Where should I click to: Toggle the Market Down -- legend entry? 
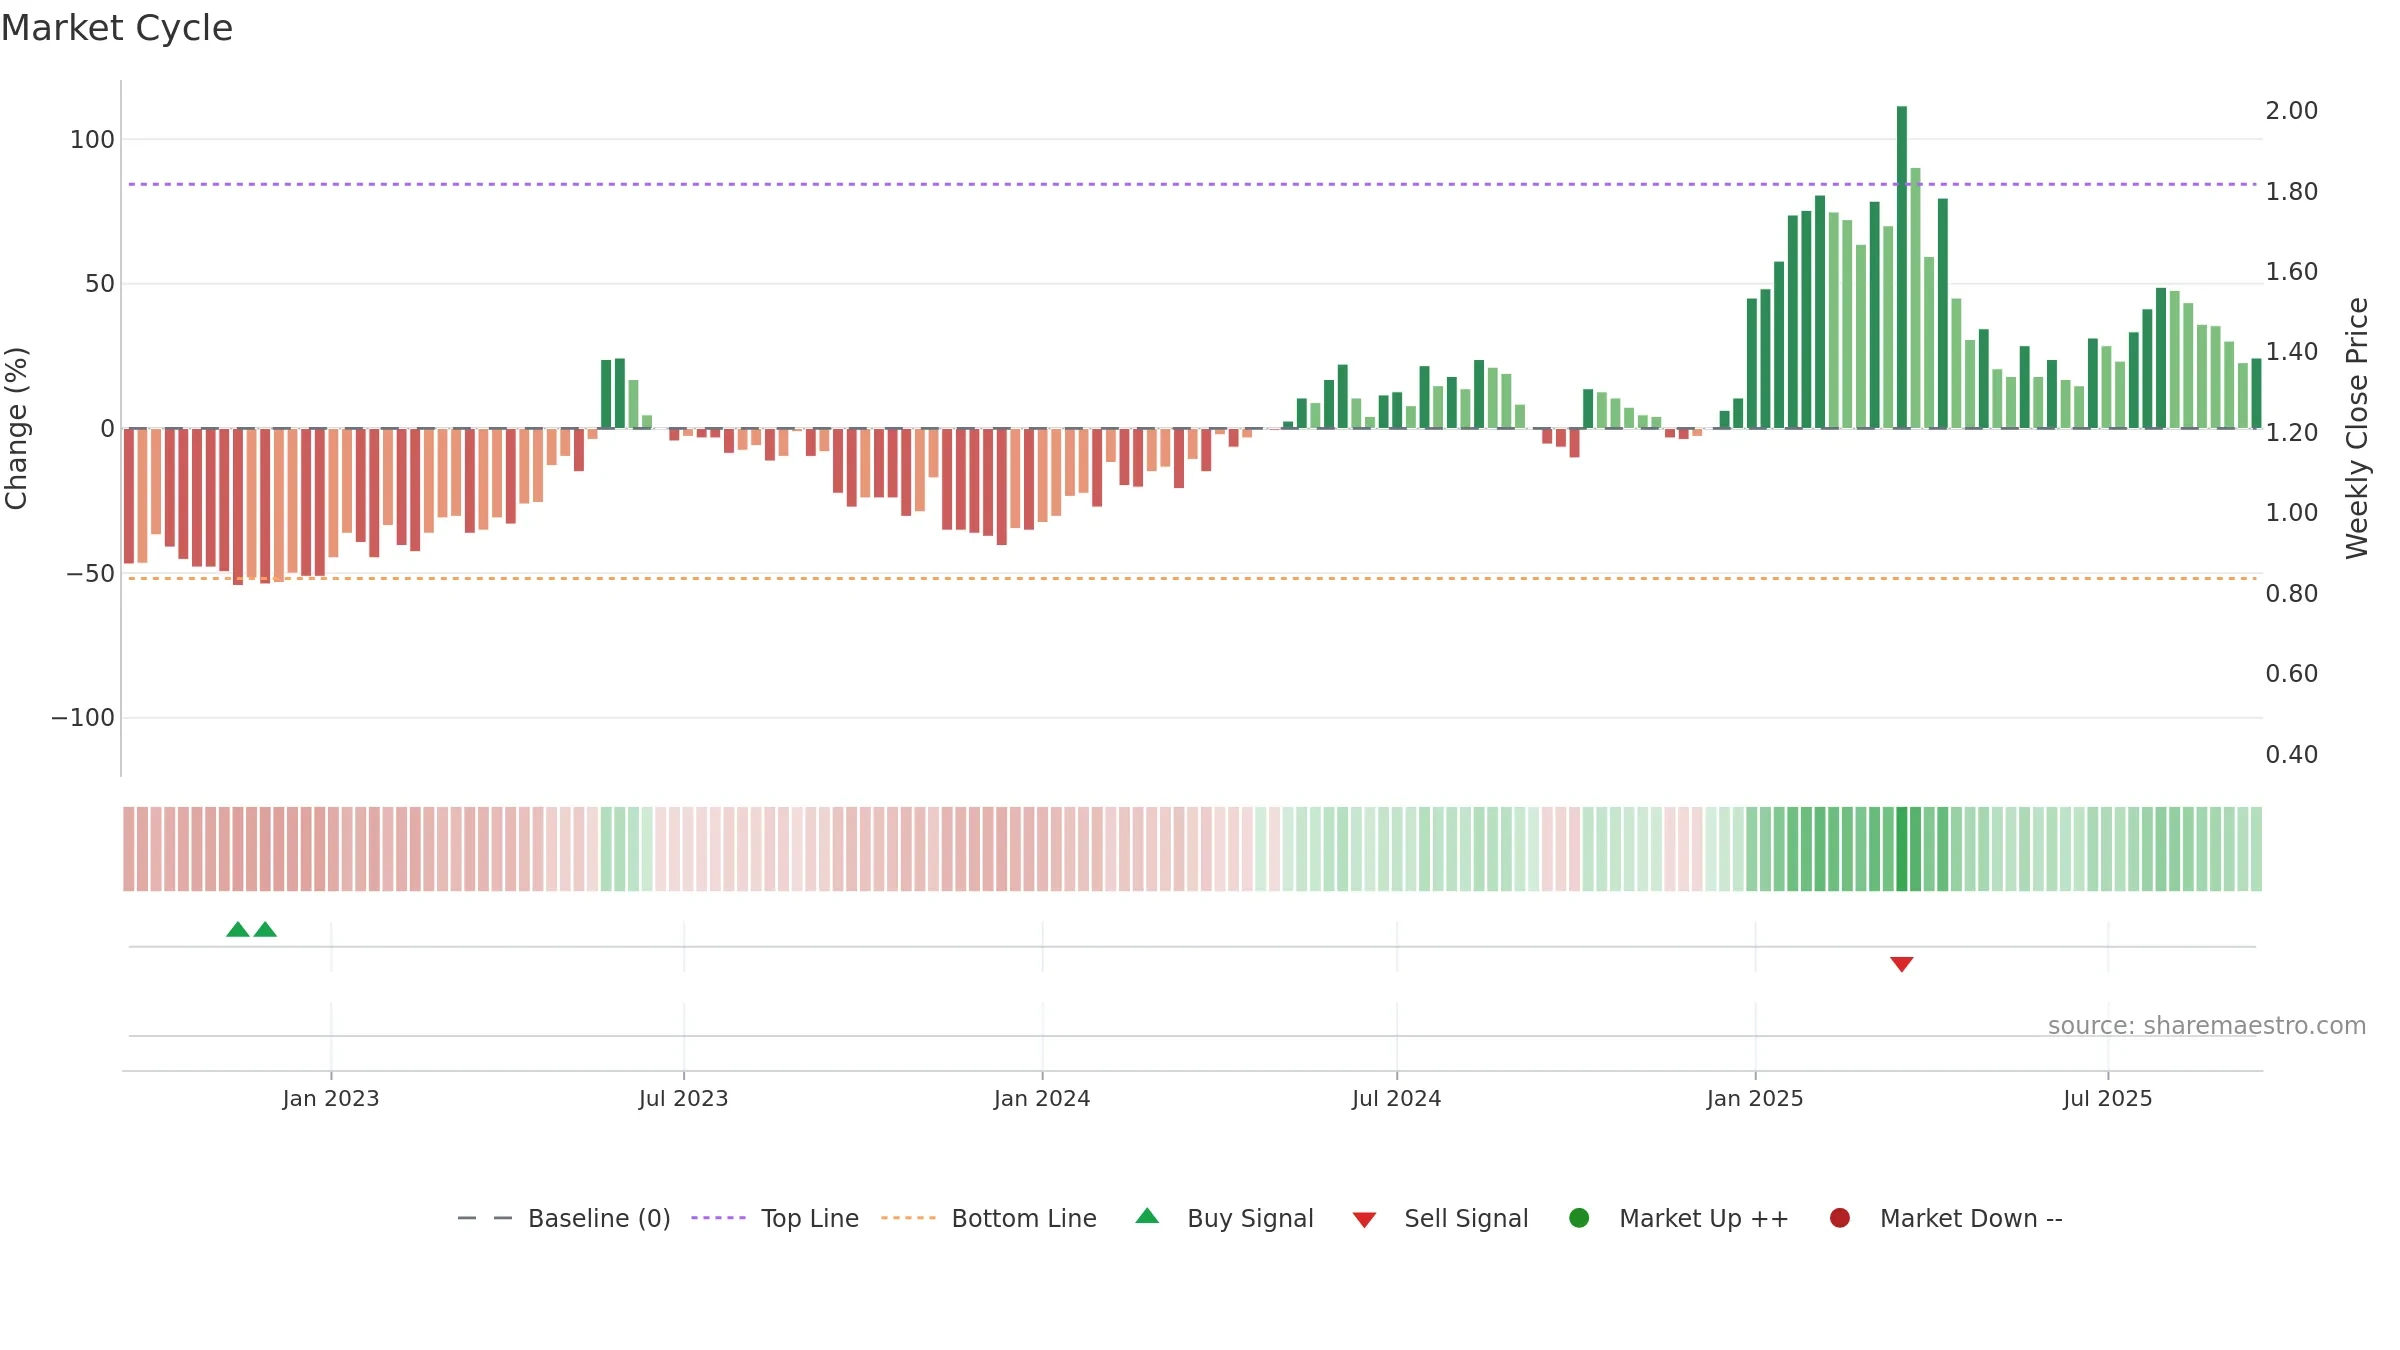point(1946,1218)
